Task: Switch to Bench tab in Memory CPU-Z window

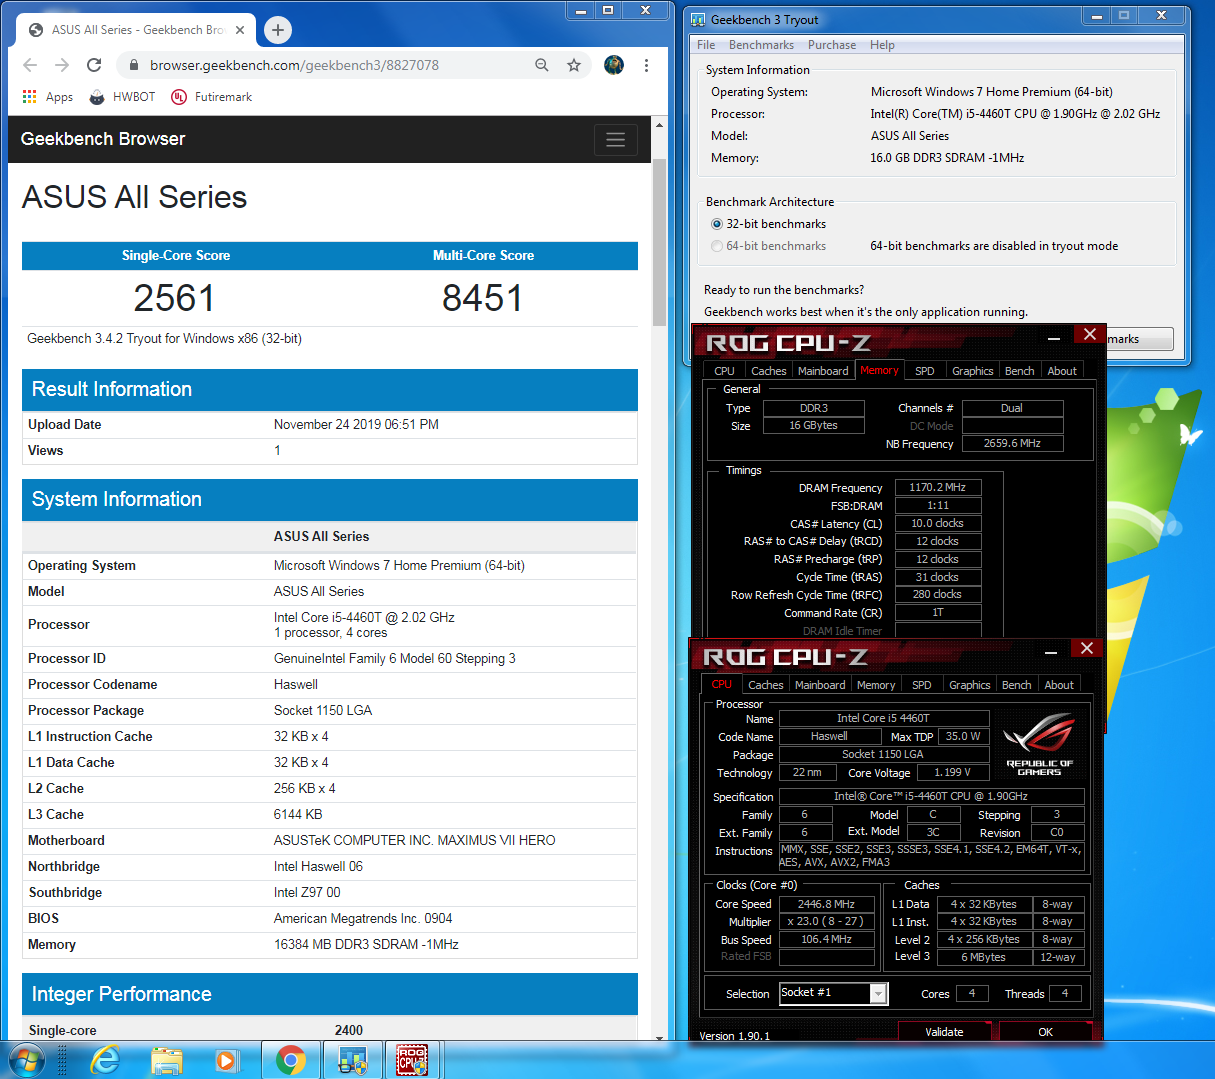Action: pyautogui.click(x=1020, y=371)
